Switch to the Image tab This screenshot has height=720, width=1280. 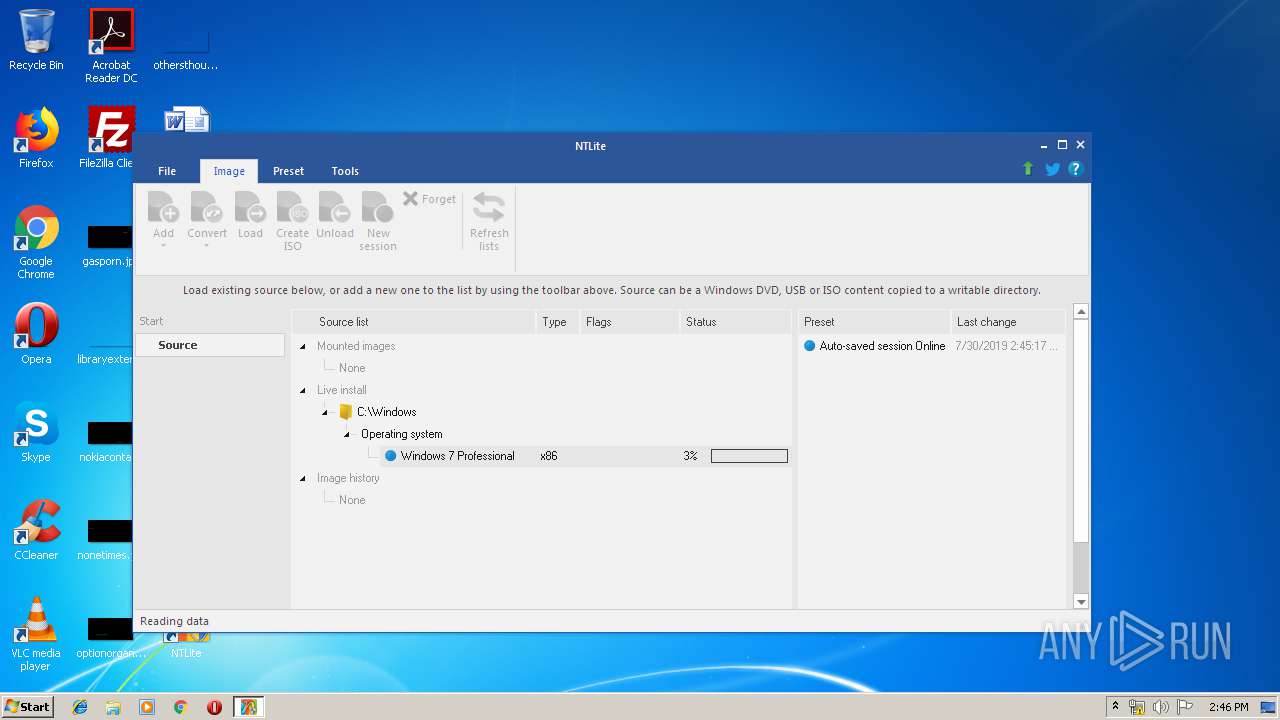click(x=229, y=171)
